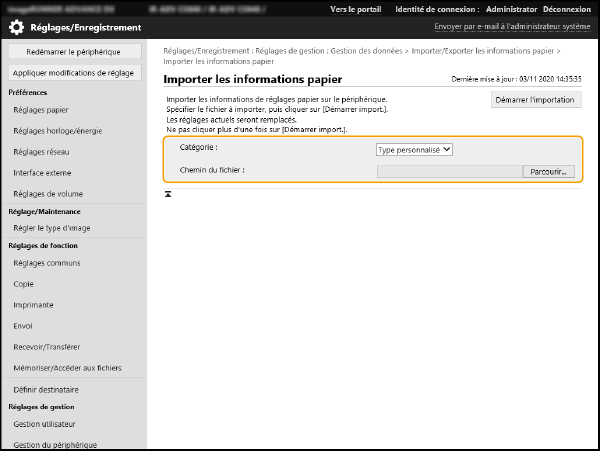Click Redémarrer le périphérique button

[73, 51]
